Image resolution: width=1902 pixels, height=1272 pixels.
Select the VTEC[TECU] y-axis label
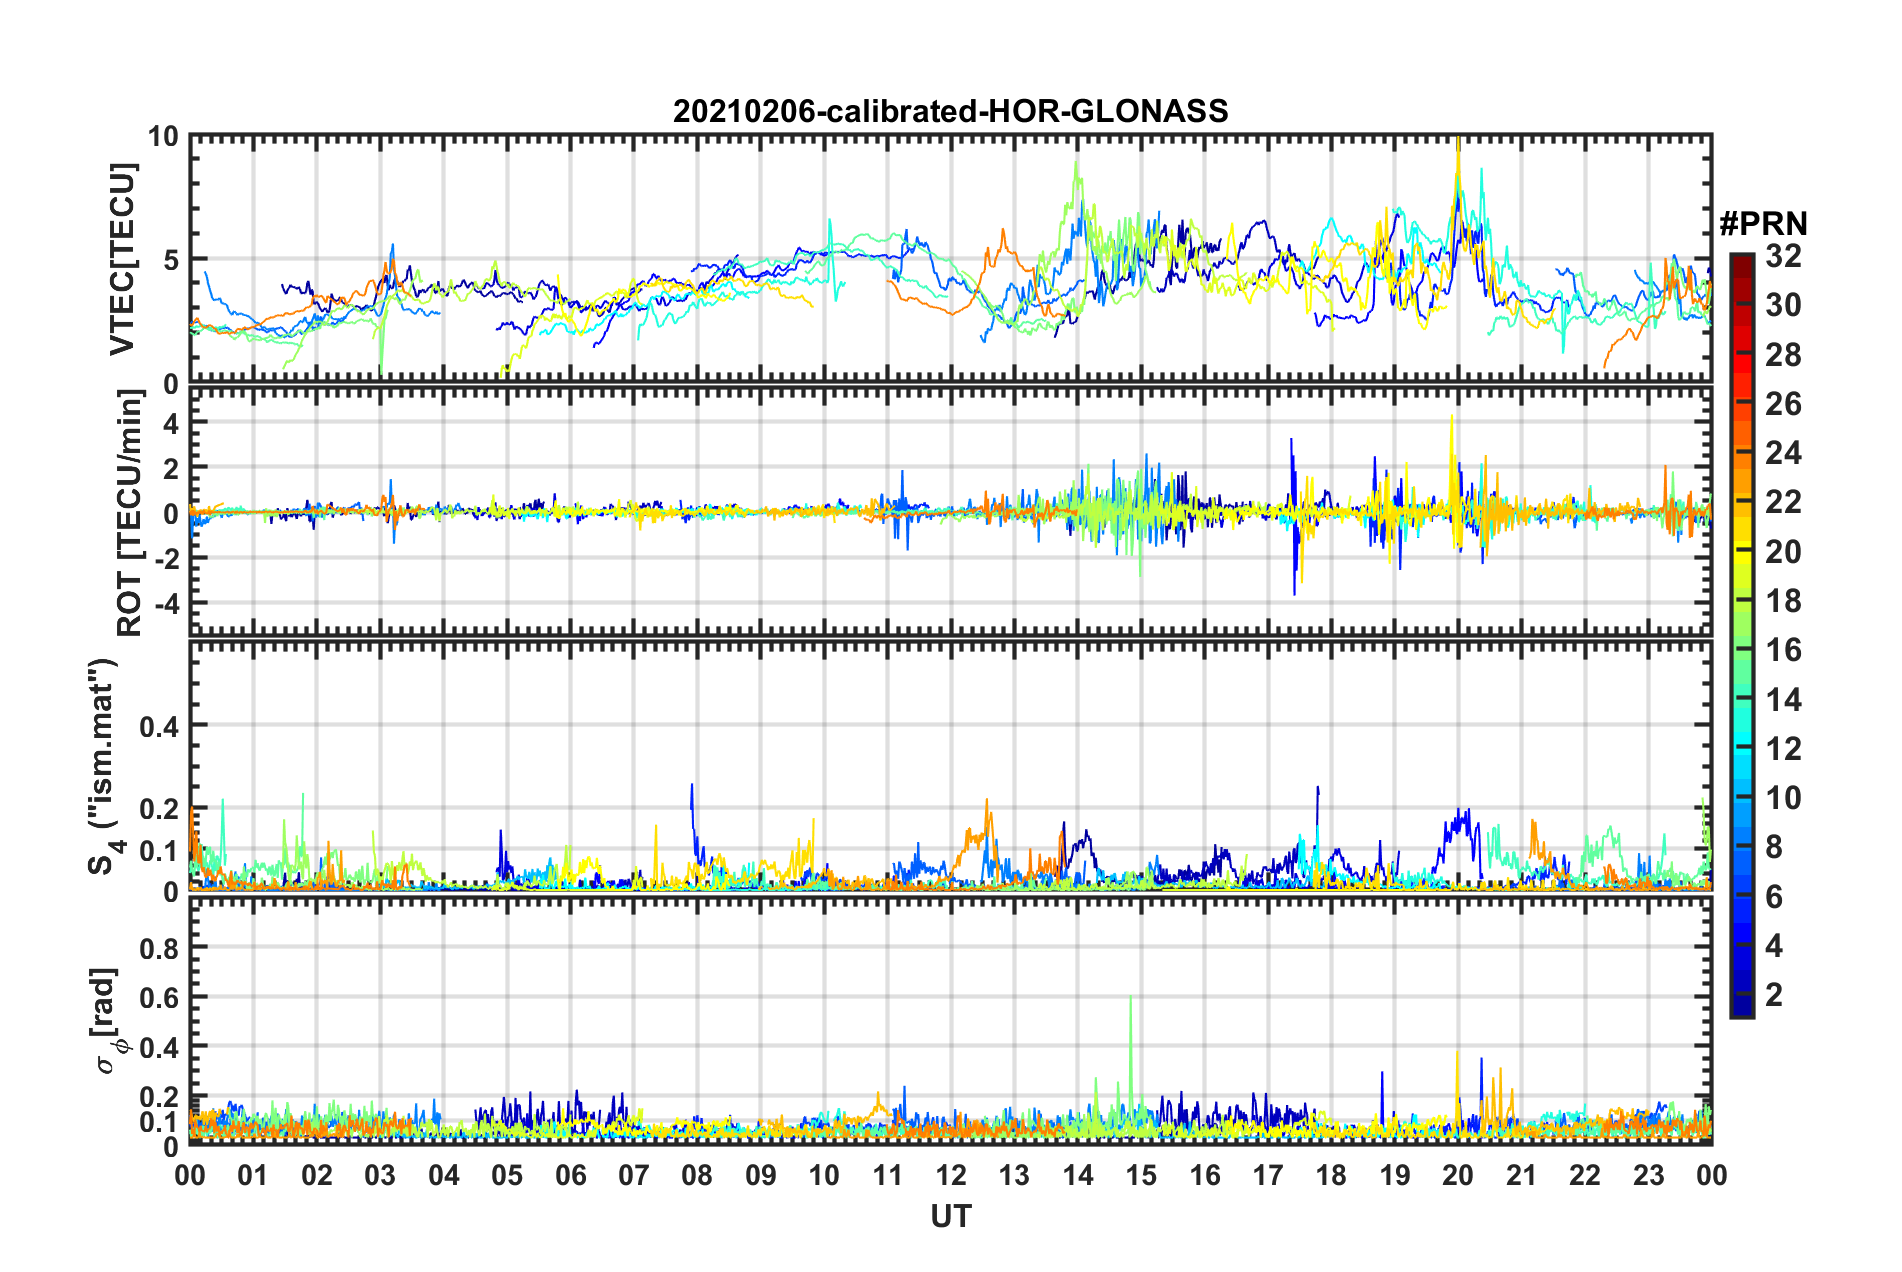(x=122, y=259)
